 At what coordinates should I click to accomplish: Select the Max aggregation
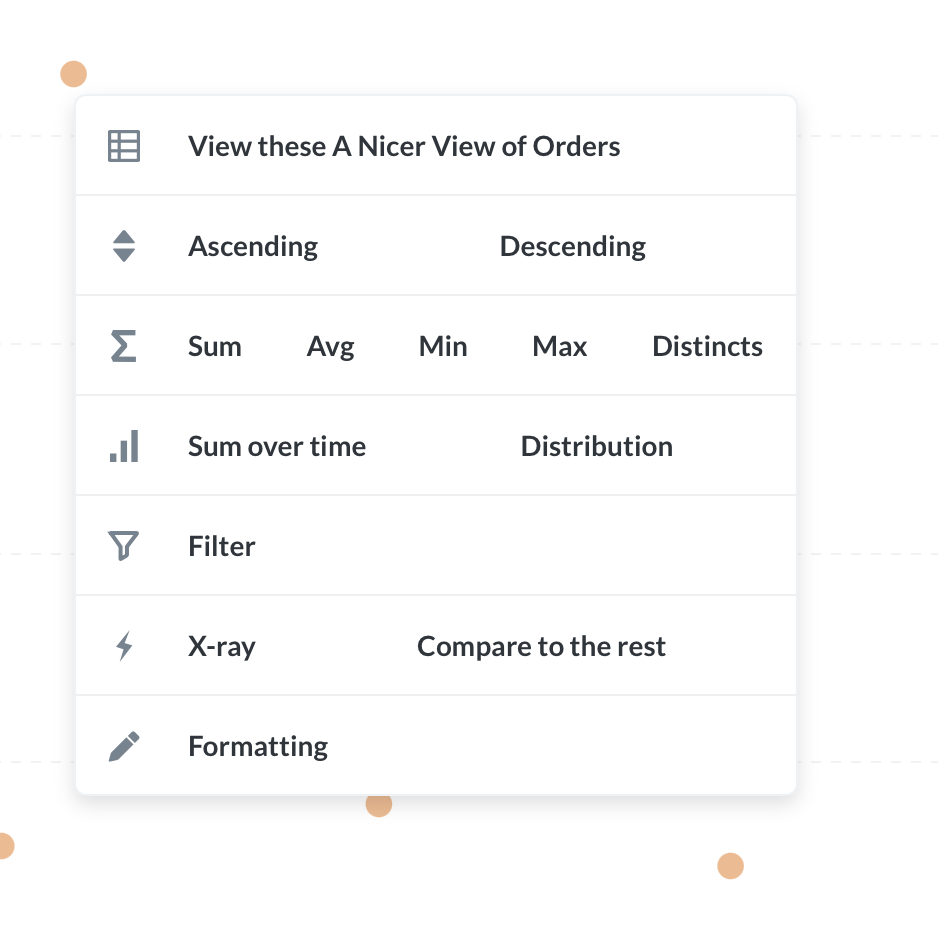point(559,346)
